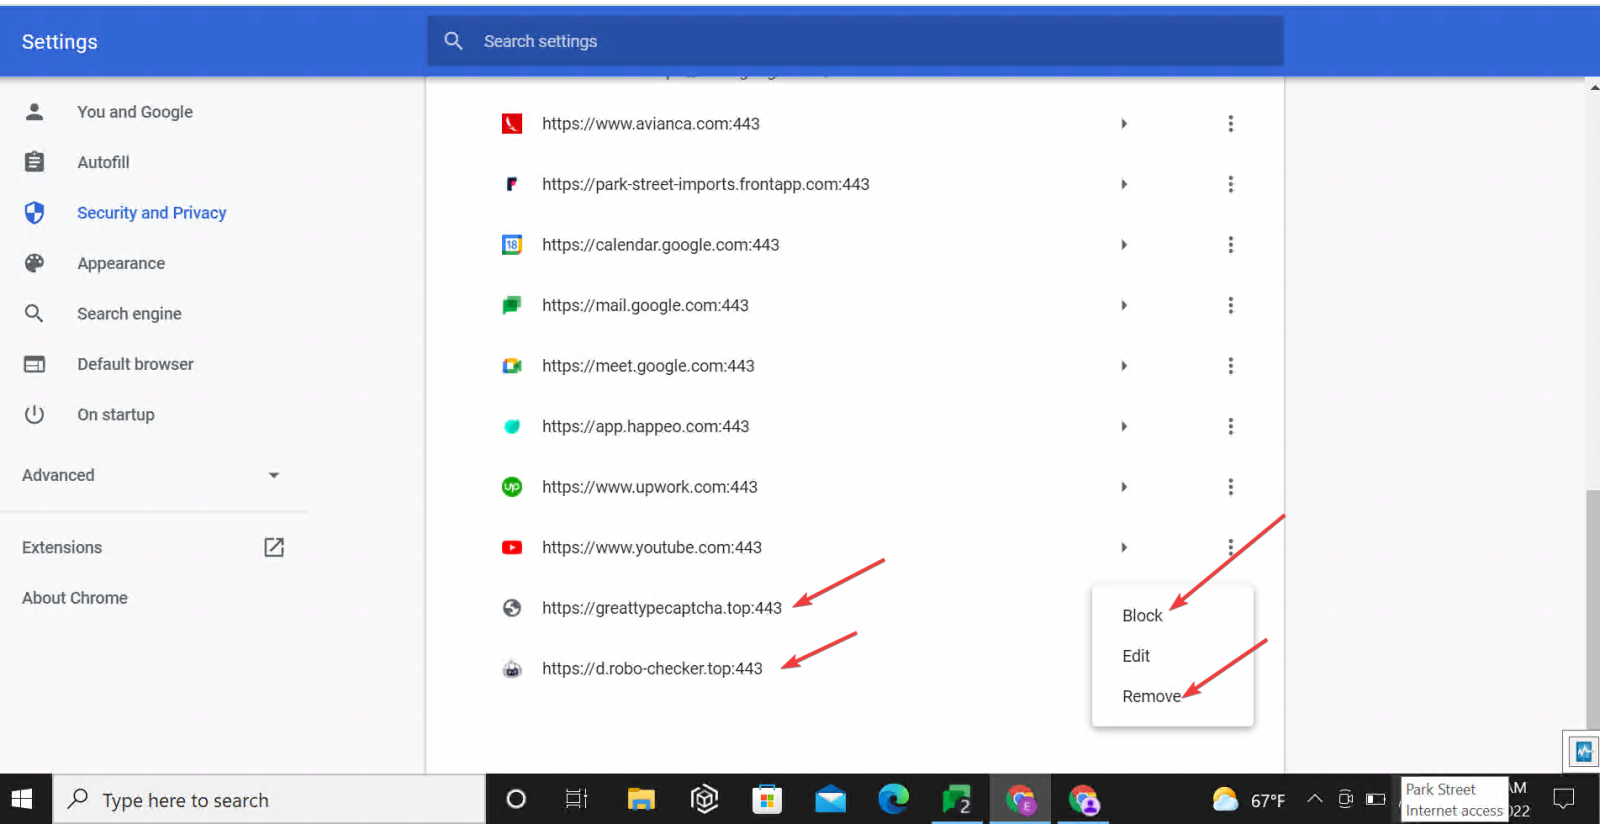
Task: Open Extensions page
Action: pyautogui.click(x=62, y=547)
